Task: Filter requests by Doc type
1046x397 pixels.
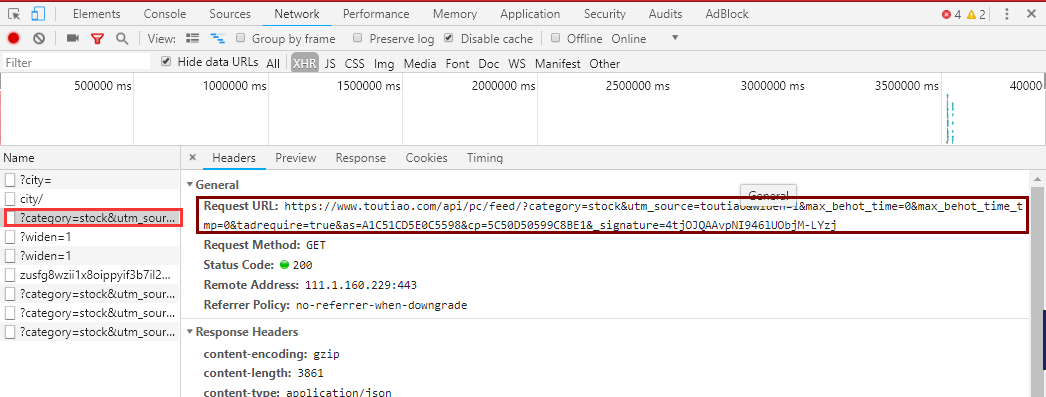Action: (489, 63)
